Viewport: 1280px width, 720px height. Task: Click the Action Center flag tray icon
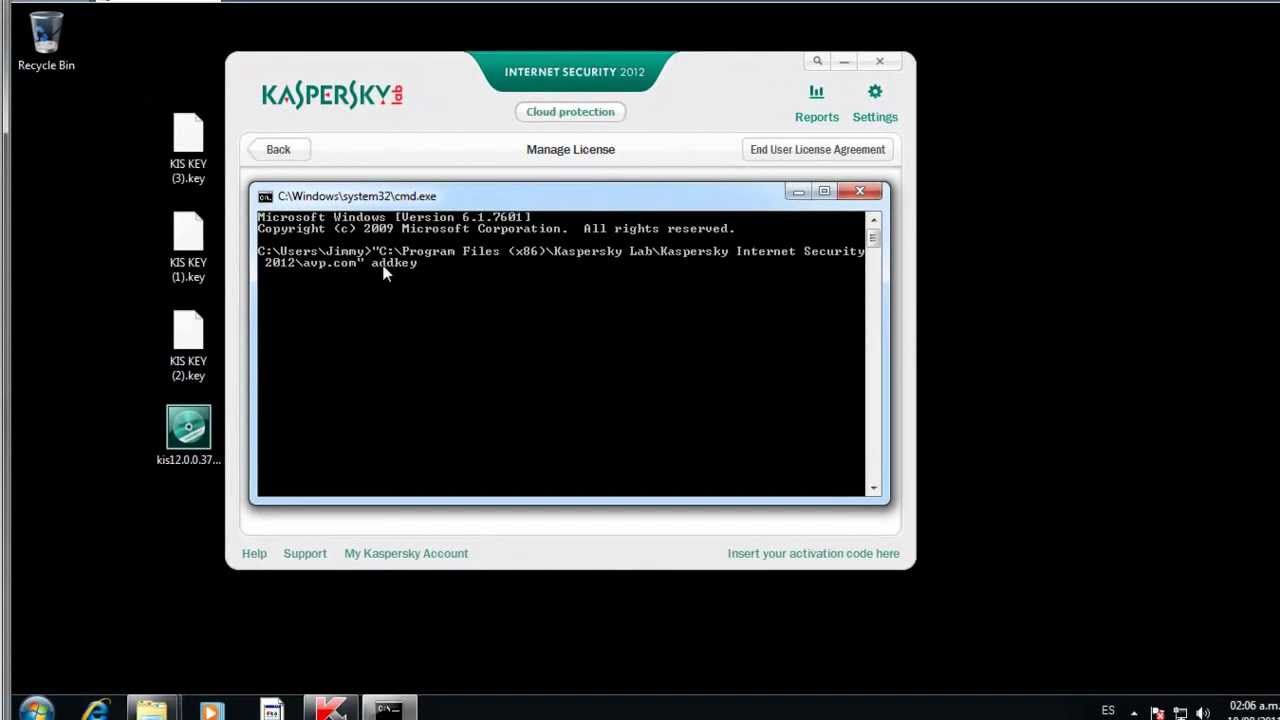coord(1157,713)
